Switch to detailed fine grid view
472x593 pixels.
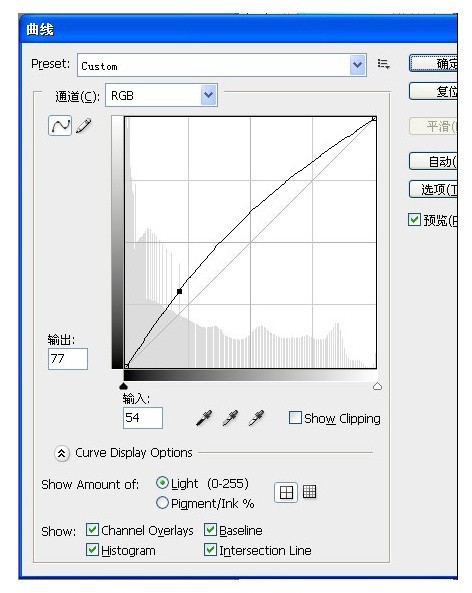coord(309,492)
